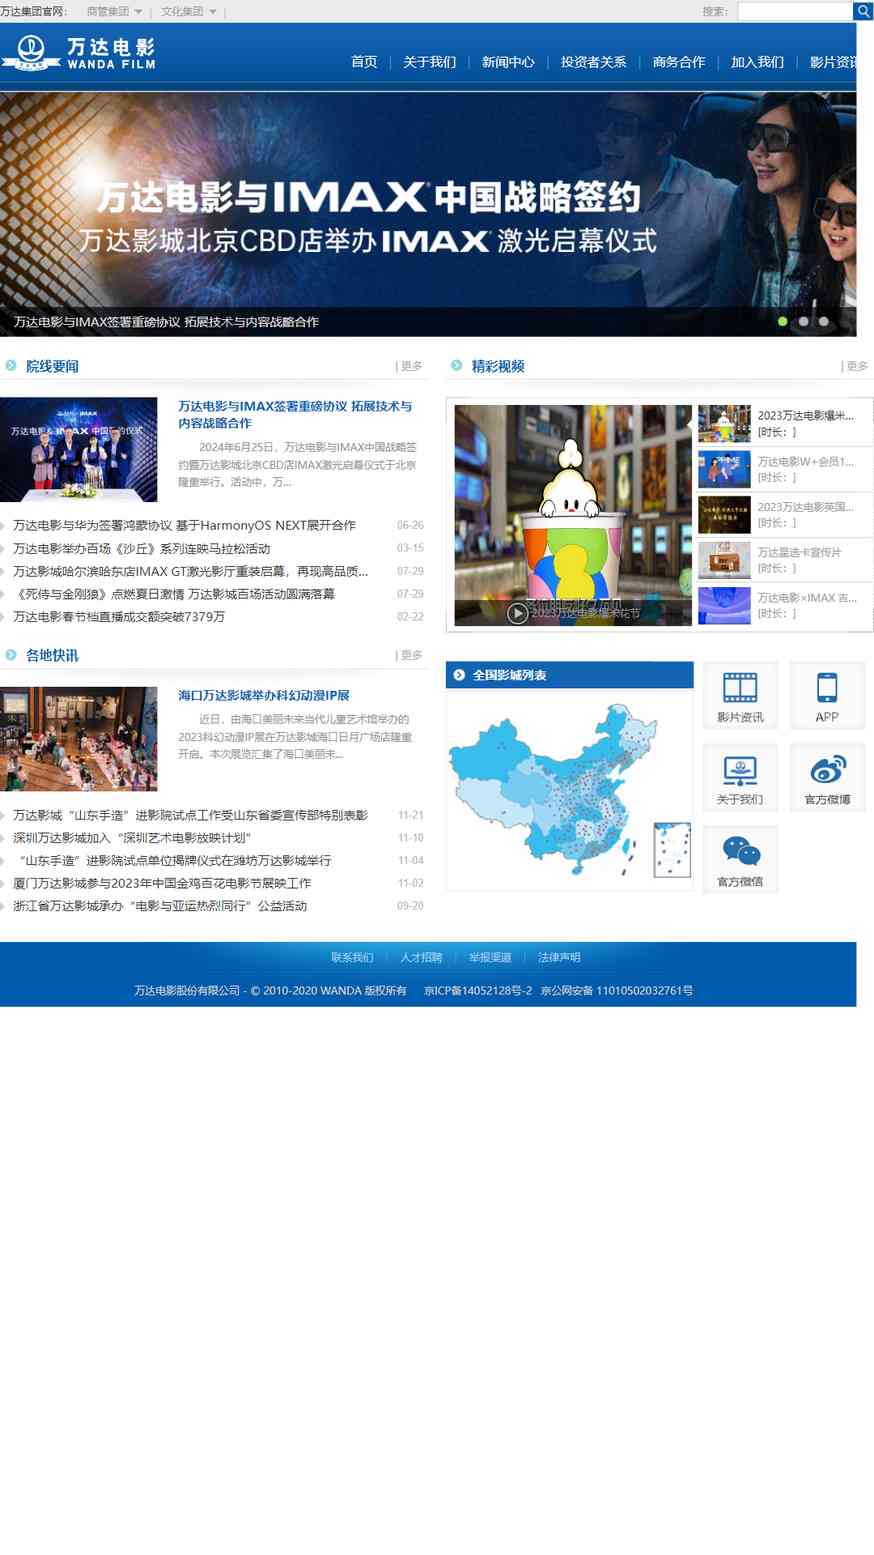Click the banner caption about IMAX协议
This screenshot has width=874, height=1555.
(x=166, y=322)
